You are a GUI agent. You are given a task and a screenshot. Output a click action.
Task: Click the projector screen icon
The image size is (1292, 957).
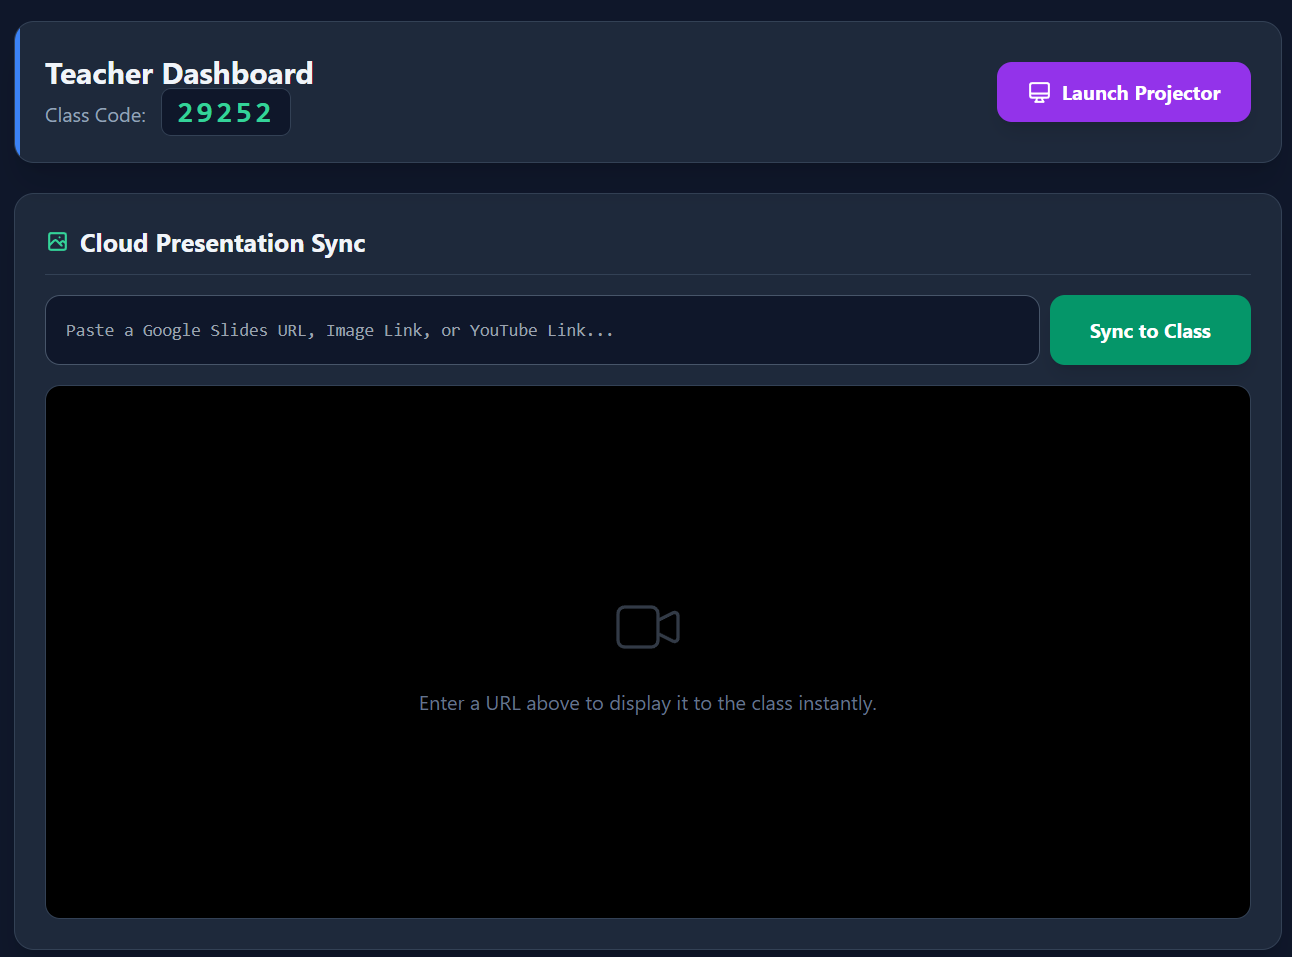coord(1040,93)
